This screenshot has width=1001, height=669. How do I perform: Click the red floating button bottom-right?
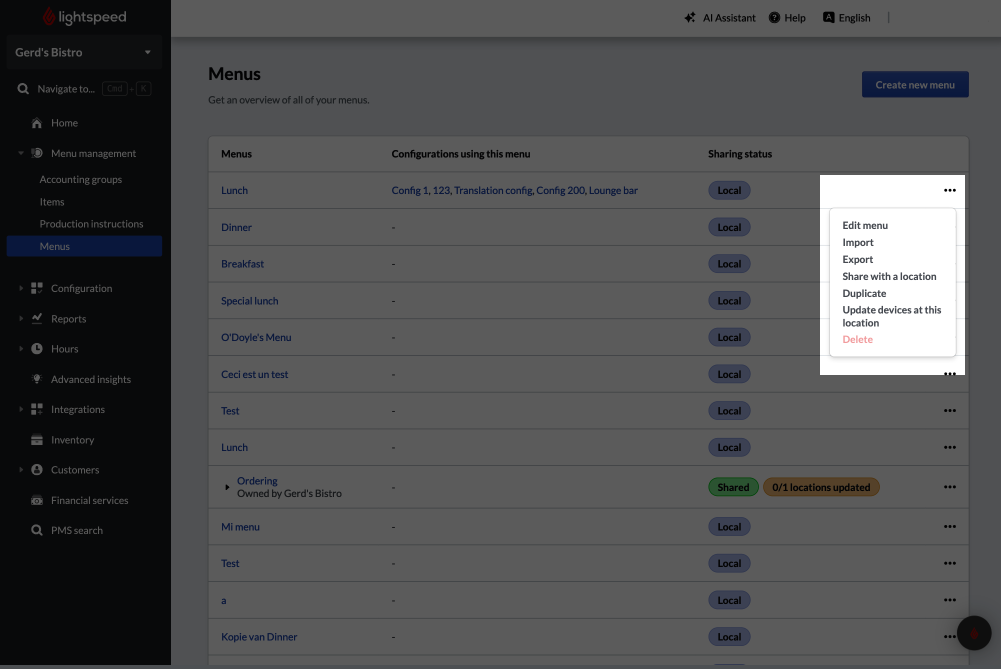click(973, 633)
